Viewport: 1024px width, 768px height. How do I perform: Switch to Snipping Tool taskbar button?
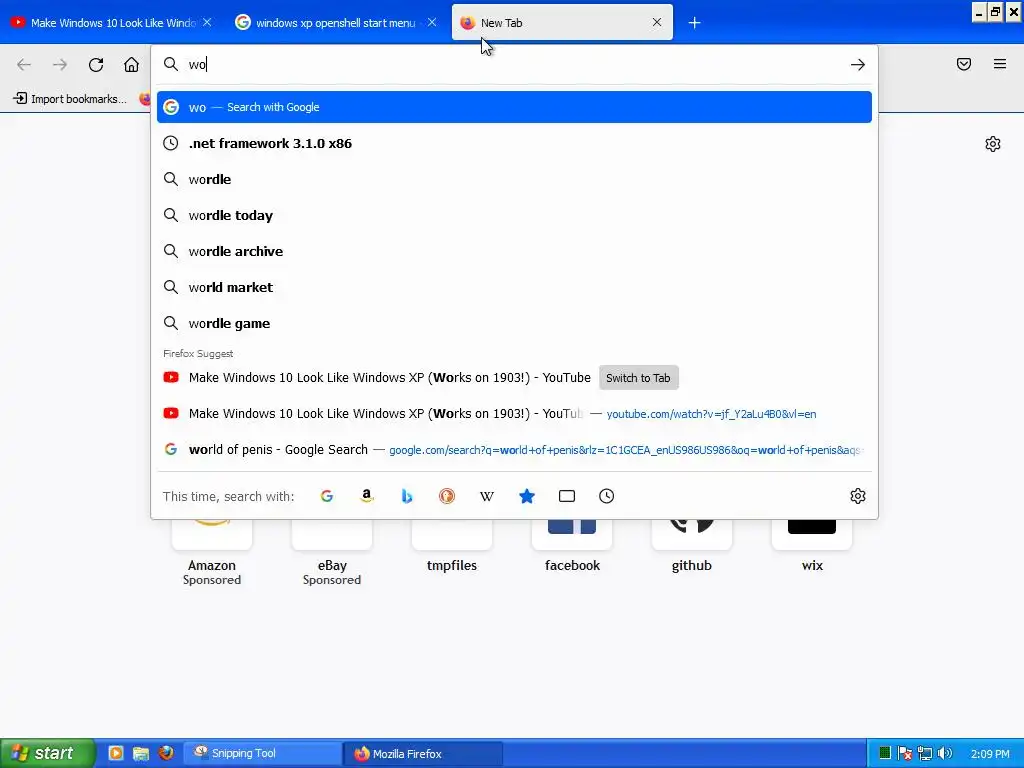262,754
